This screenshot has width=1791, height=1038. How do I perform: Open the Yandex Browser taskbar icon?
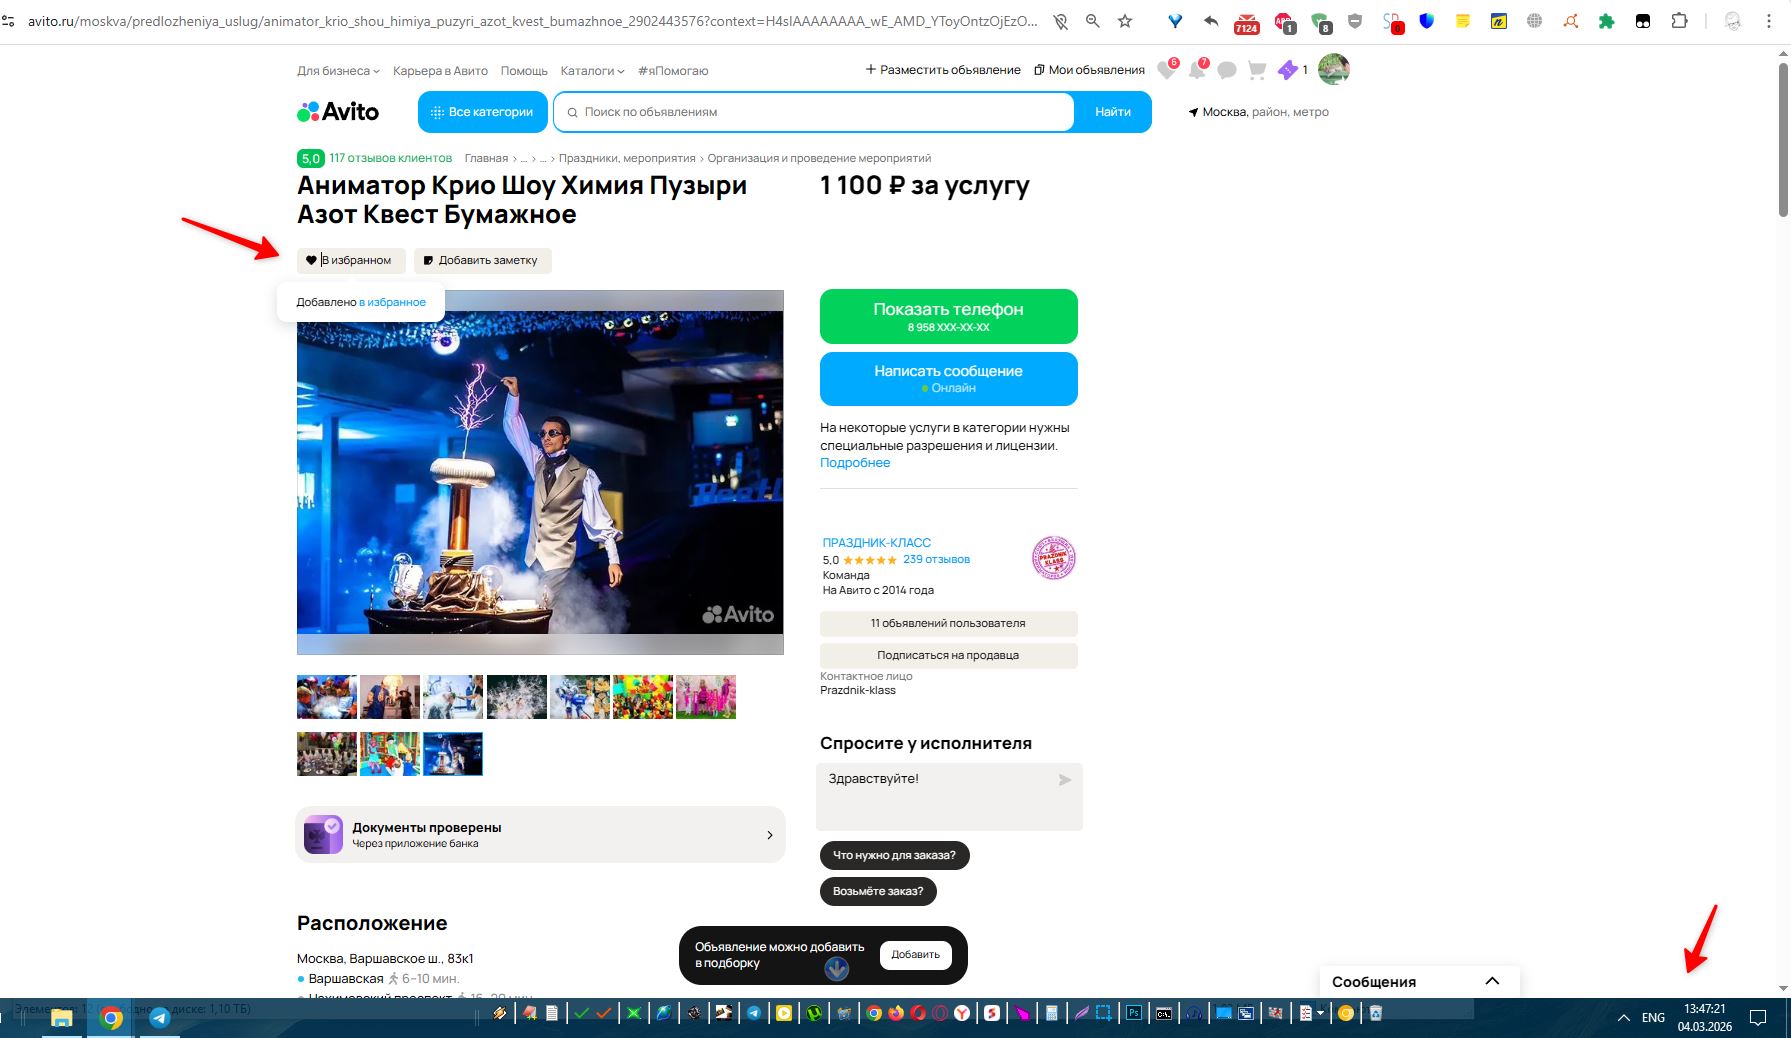(962, 1013)
